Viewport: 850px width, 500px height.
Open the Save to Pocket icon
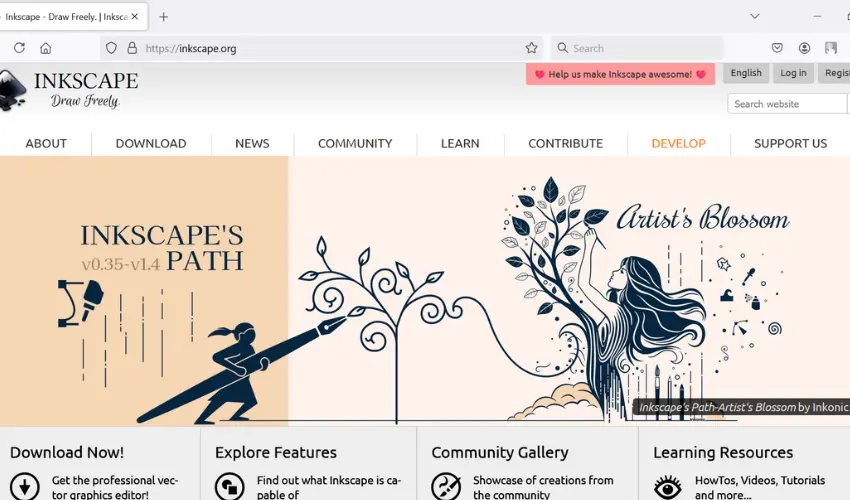point(777,48)
